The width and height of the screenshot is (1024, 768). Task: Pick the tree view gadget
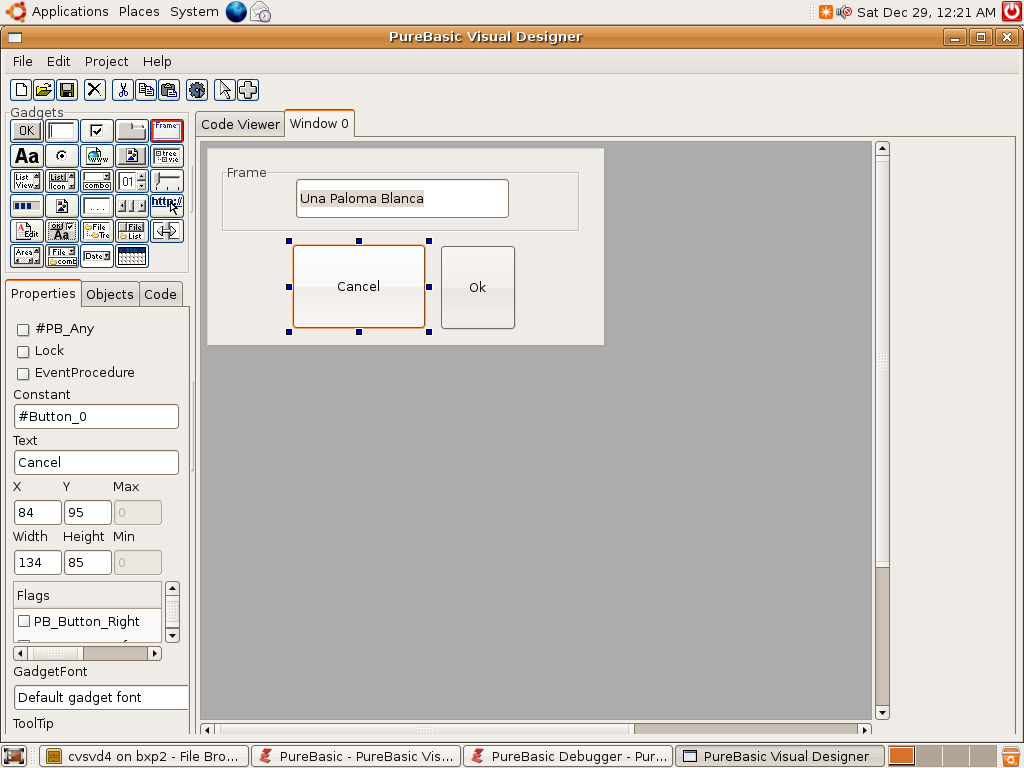pos(167,156)
